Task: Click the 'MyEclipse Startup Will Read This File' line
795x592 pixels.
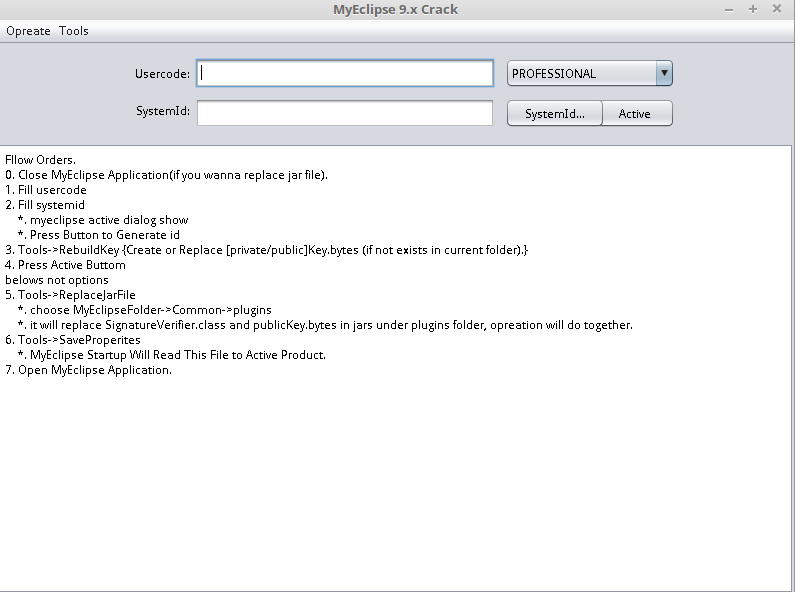Action: tap(172, 355)
